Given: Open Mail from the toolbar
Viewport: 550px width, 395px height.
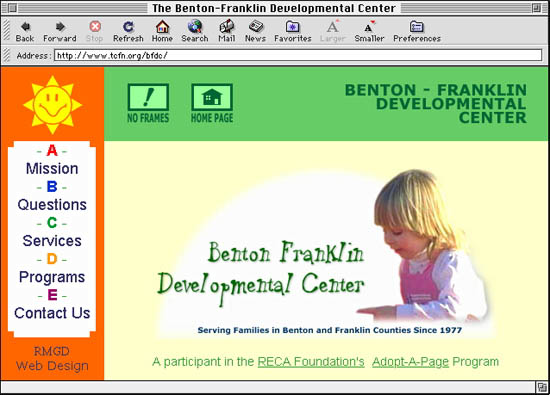Looking at the screenshot, I should pos(227,31).
